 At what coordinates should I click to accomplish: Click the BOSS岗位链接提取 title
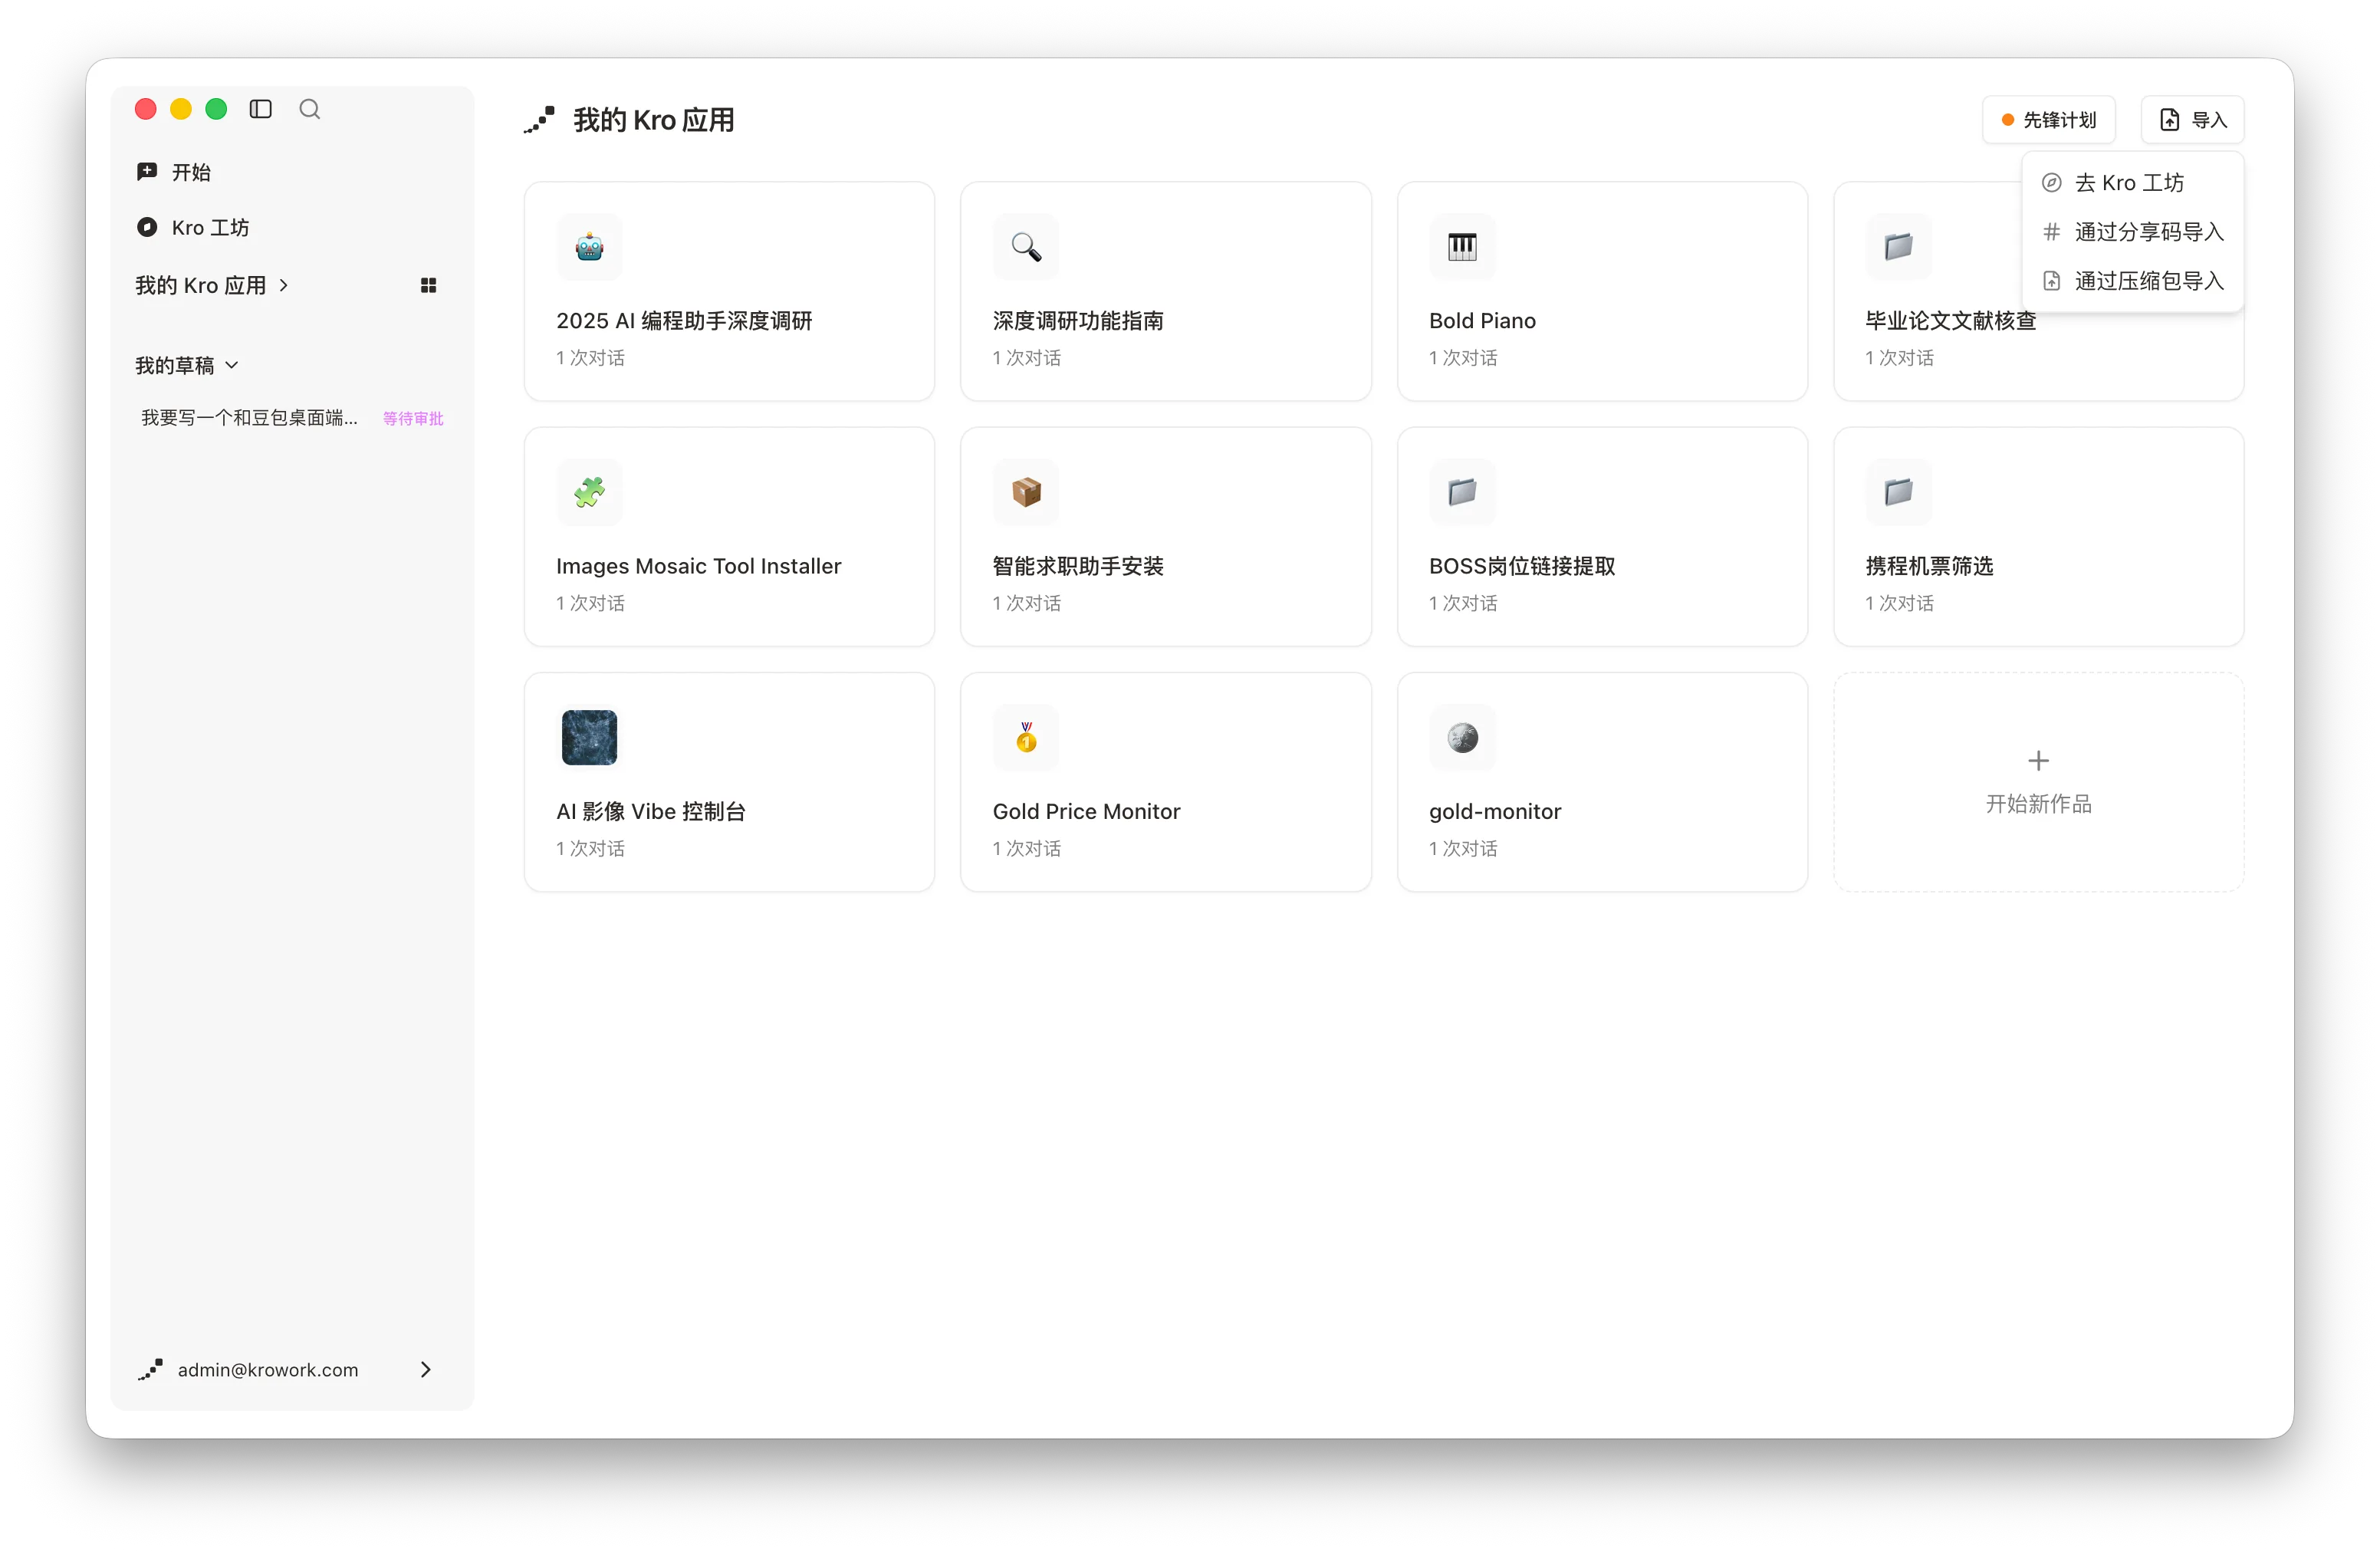[1522, 566]
